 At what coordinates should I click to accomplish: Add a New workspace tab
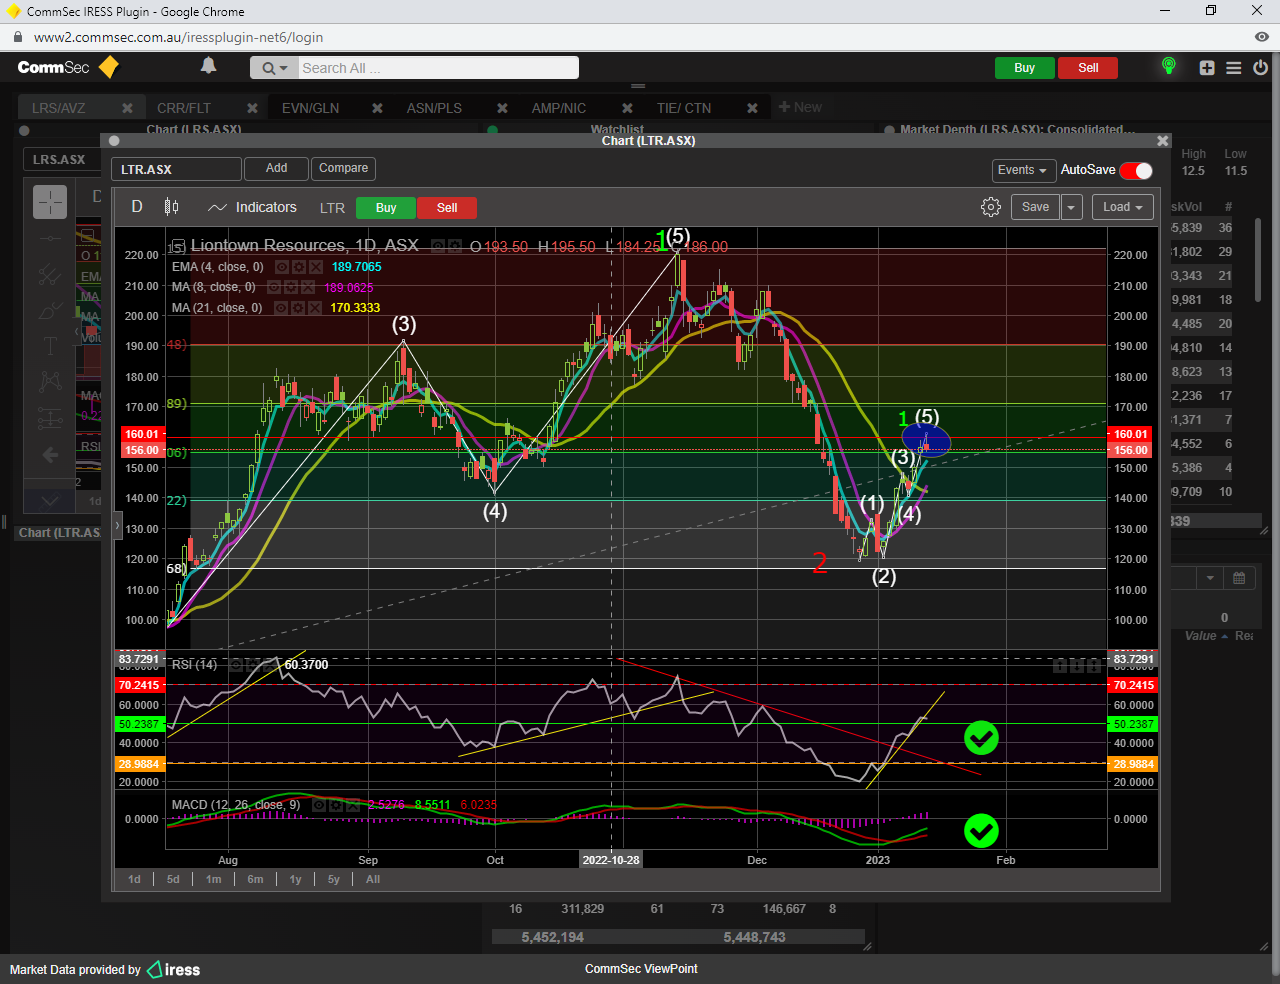[800, 107]
